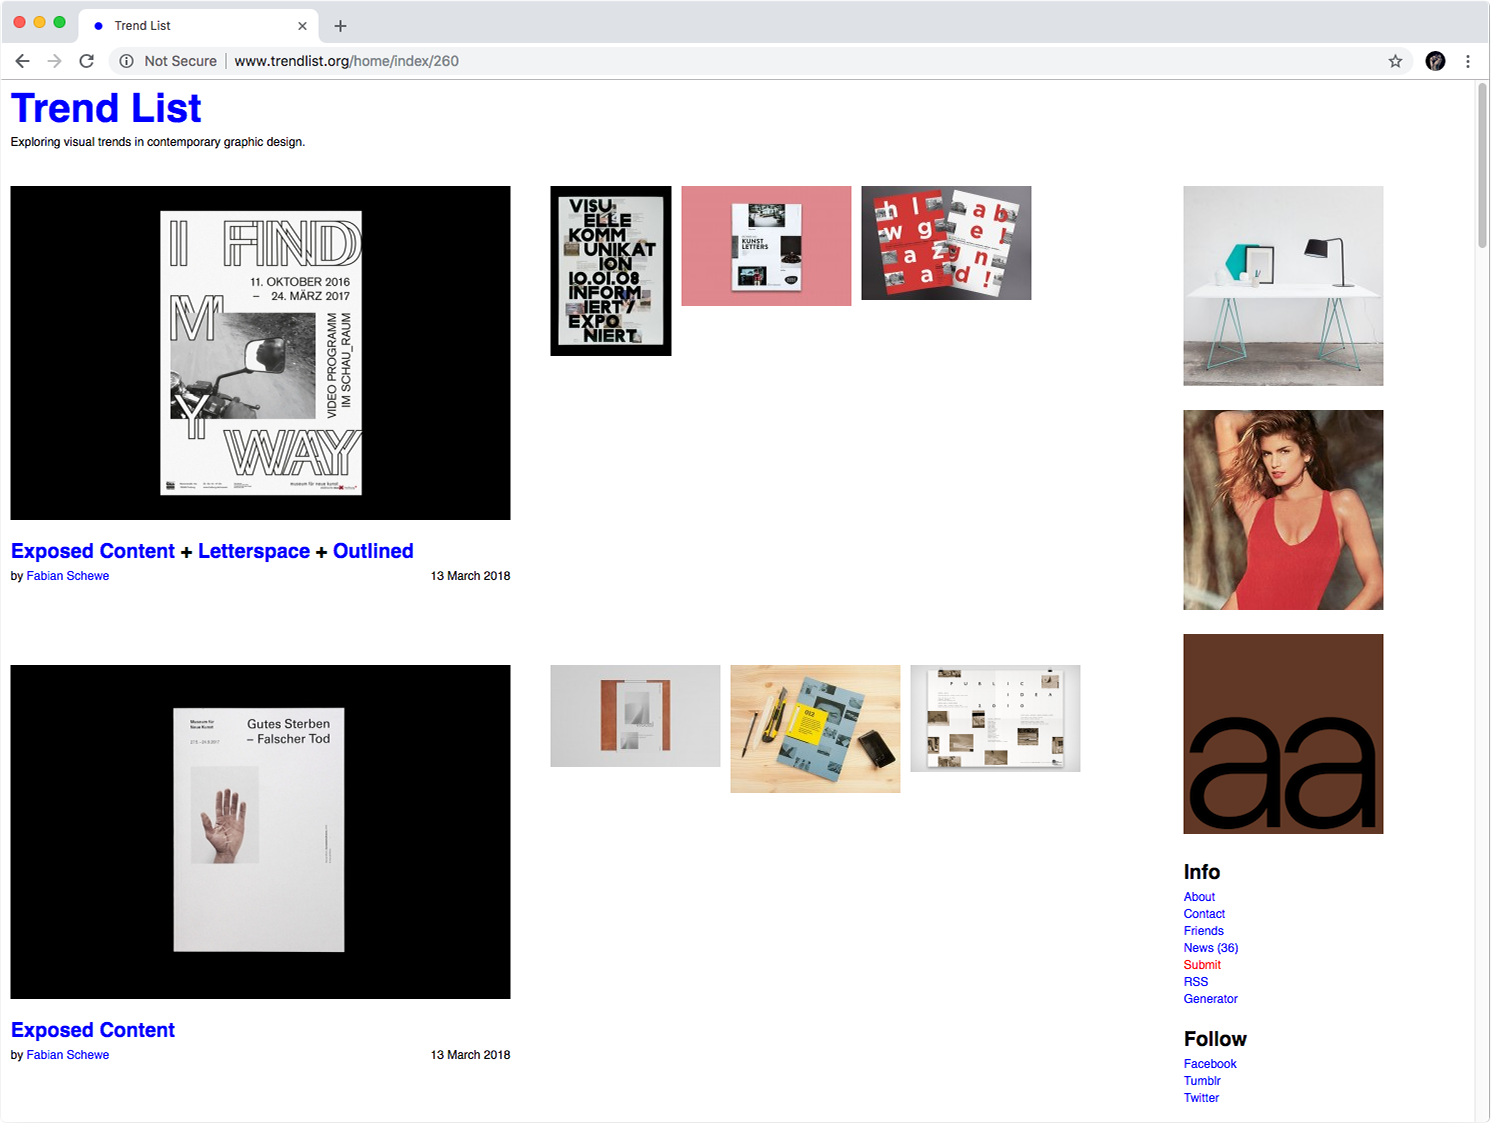The image size is (1491, 1123).
Task: Bookmark this page with the star icon
Action: (x=1395, y=61)
